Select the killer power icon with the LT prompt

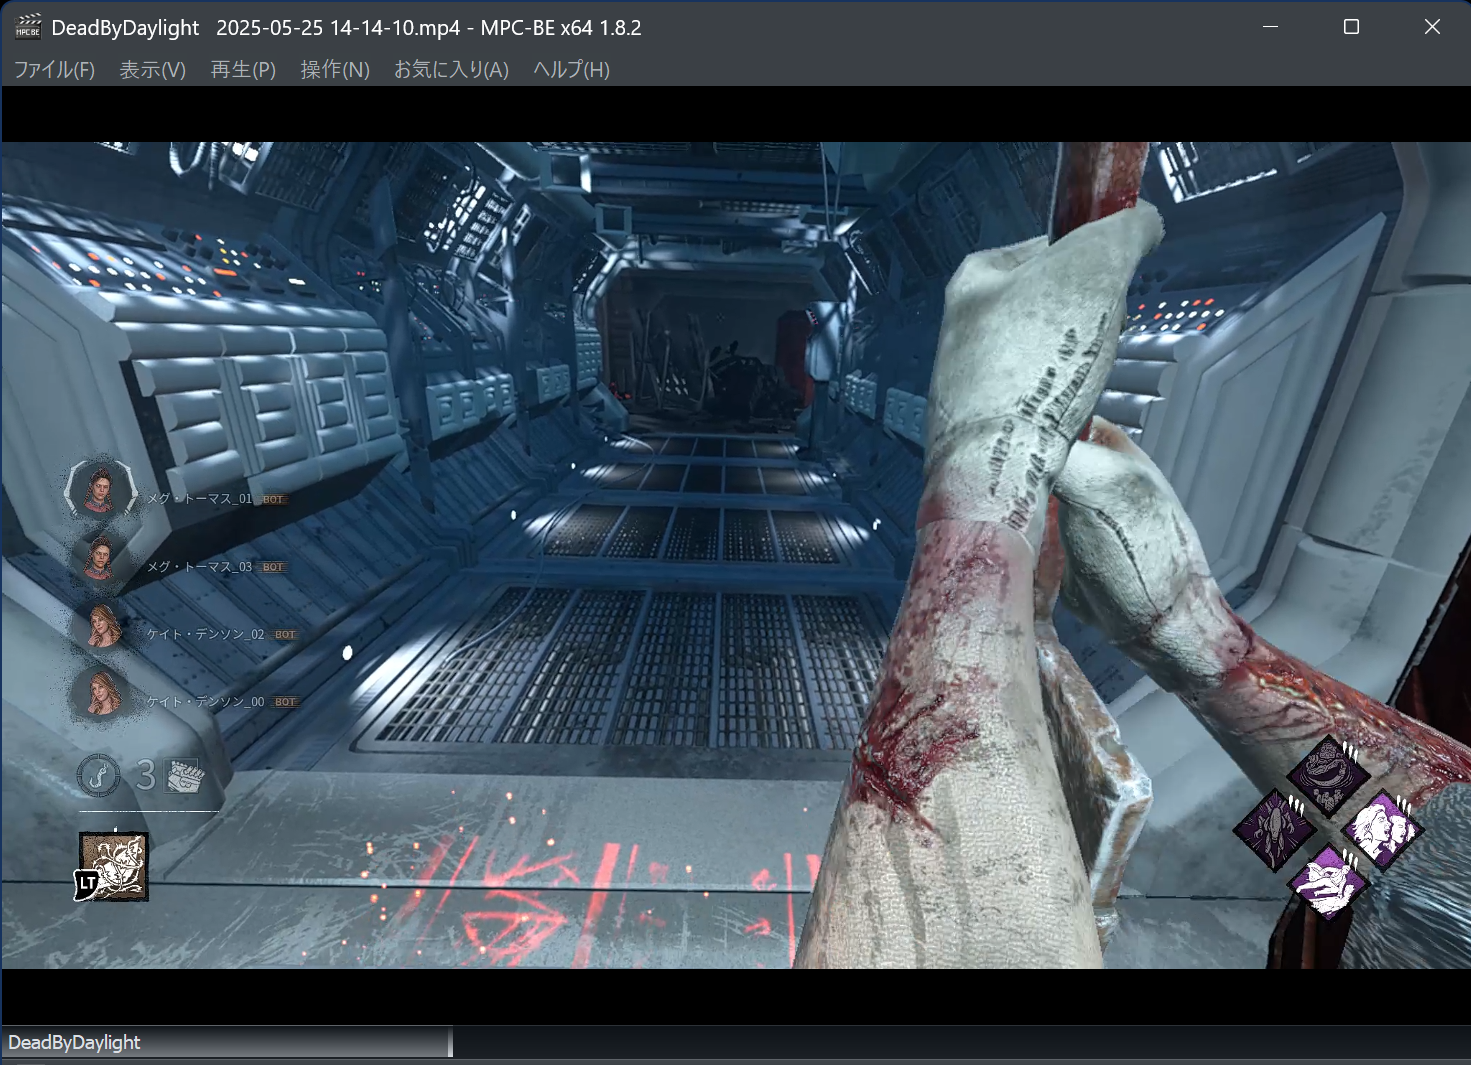click(x=113, y=866)
